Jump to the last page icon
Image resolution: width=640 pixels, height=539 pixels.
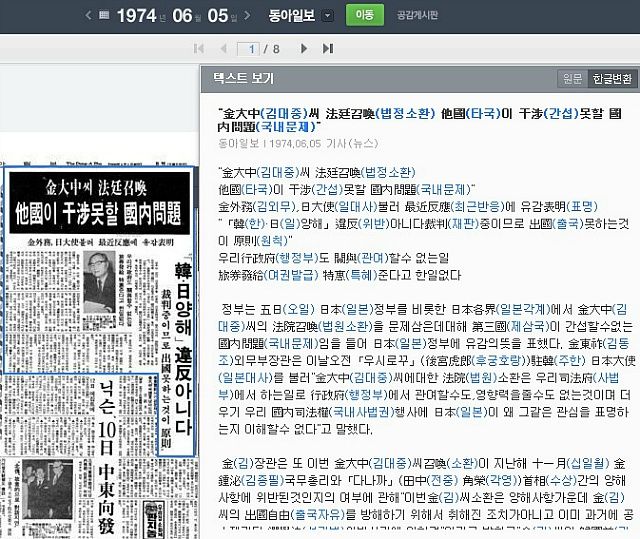coord(328,49)
